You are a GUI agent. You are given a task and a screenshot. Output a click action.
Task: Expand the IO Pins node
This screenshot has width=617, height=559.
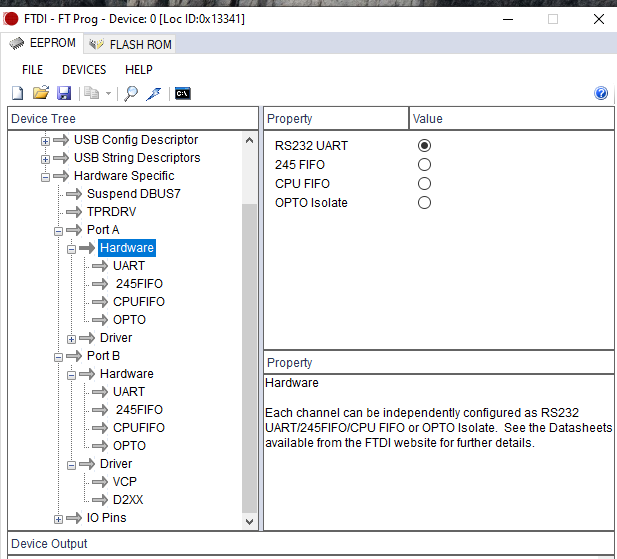pyautogui.click(x=58, y=519)
